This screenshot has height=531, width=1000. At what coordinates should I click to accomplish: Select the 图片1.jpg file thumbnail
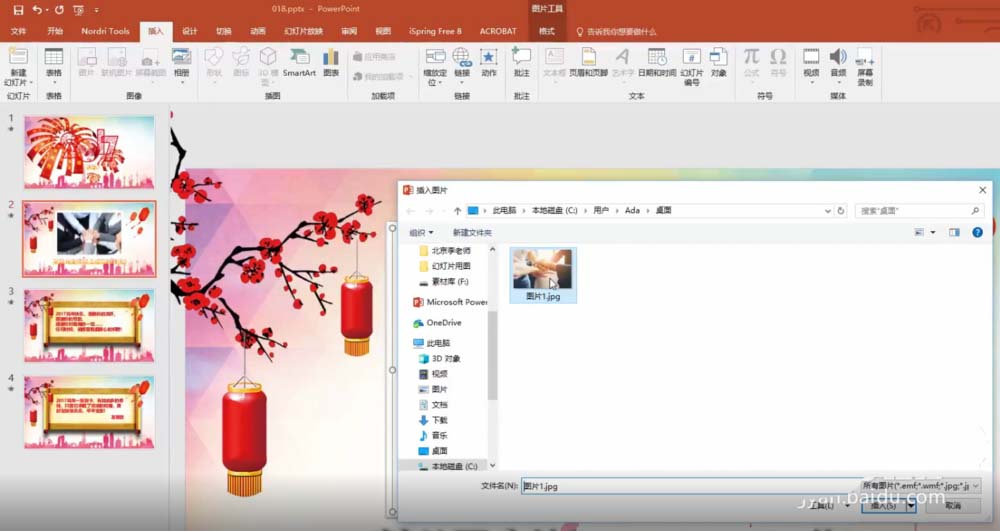[x=543, y=275]
